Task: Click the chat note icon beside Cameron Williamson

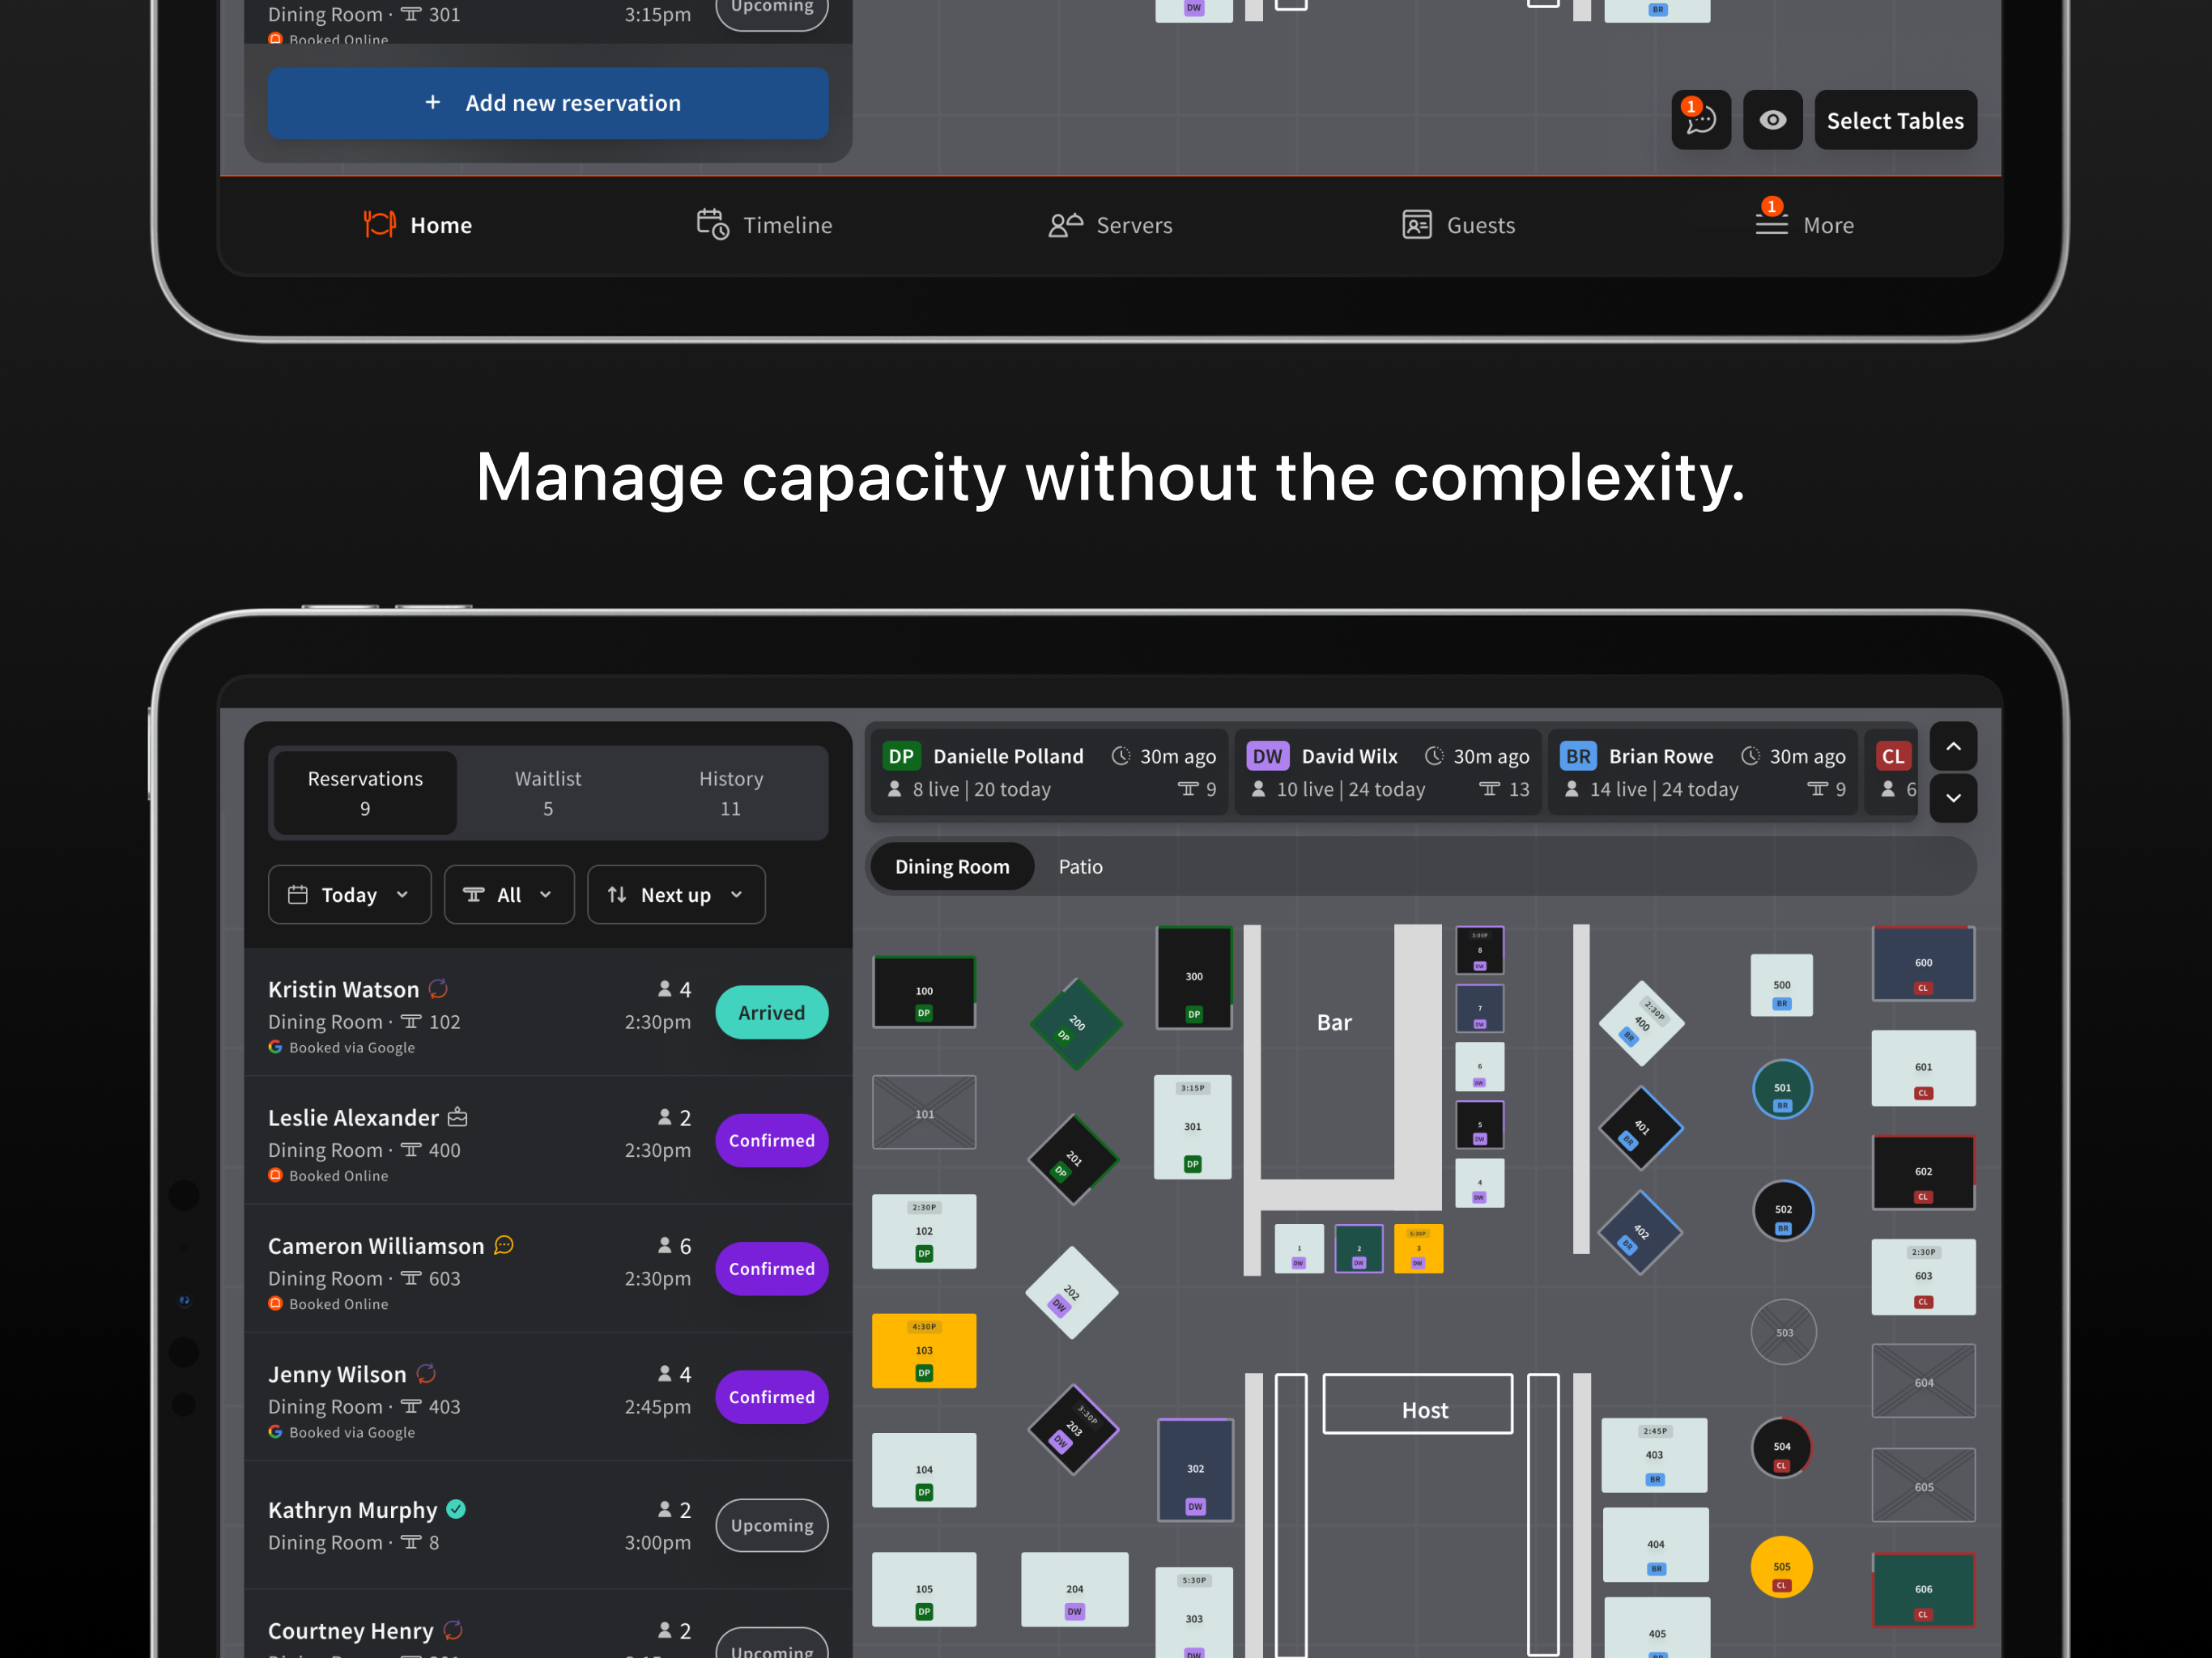Action: (504, 1245)
